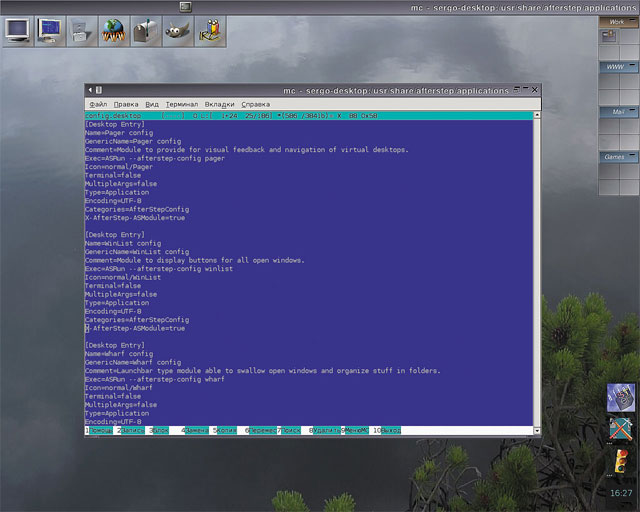Click 'Exec=ASRun --afterstep-config wharf' line
The width and height of the screenshot is (640, 512).
pyautogui.click(x=155, y=379)
